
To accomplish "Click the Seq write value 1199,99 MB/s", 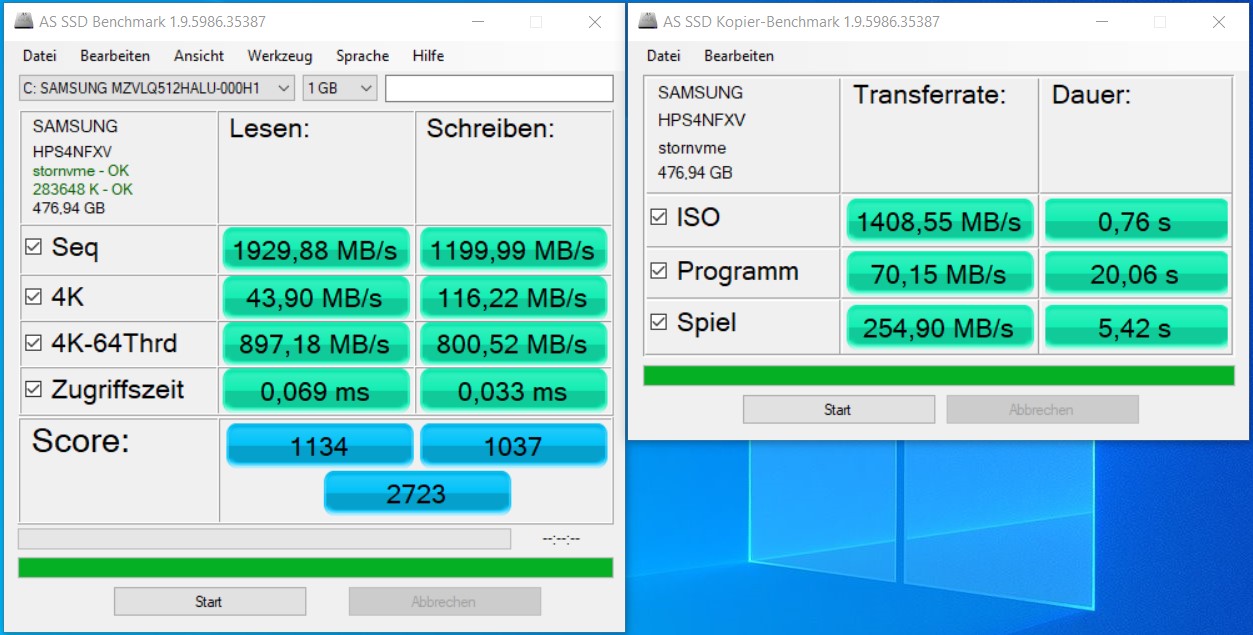I will (512, 250).
